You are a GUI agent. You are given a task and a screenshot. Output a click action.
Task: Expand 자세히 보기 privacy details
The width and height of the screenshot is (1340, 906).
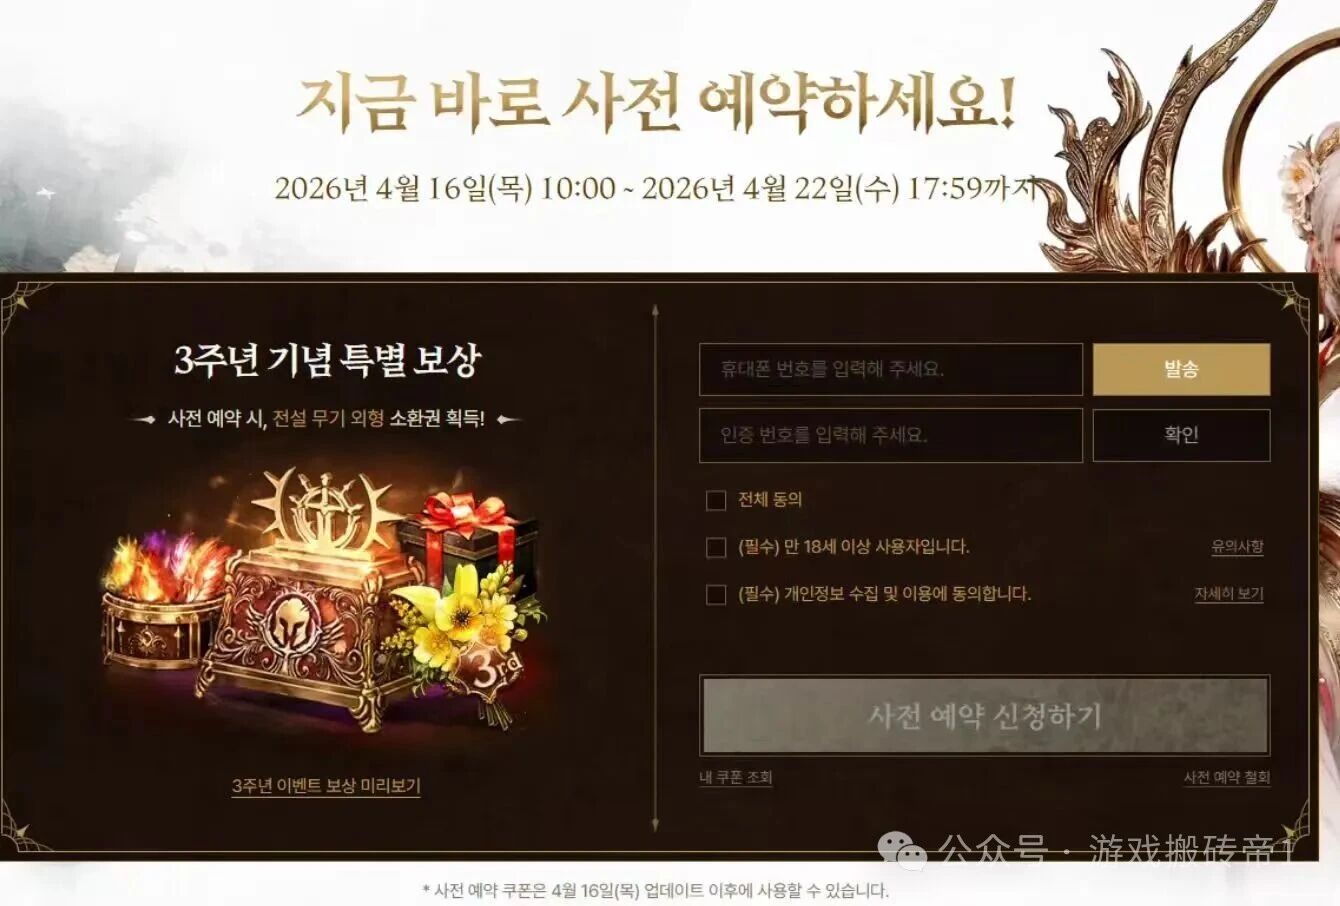1229,594
